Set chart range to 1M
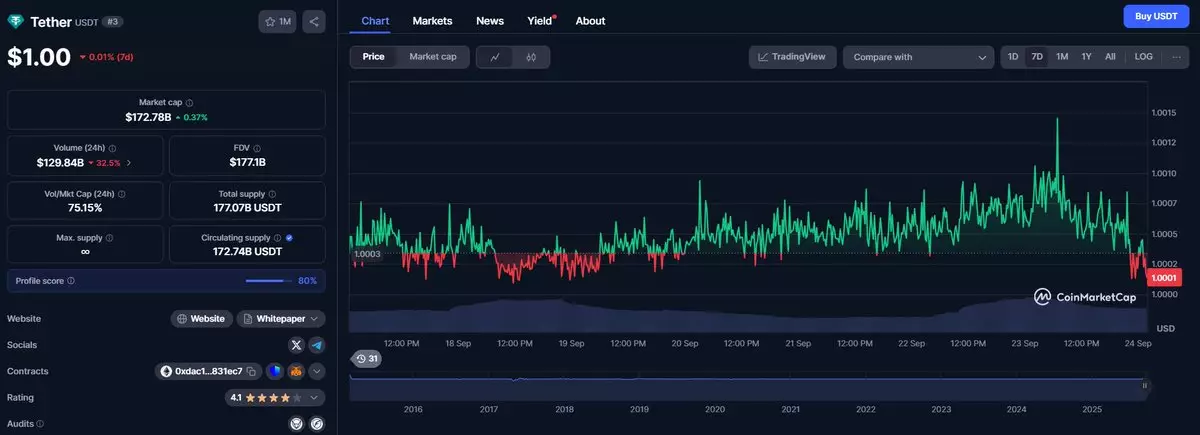 [1062, 57]
